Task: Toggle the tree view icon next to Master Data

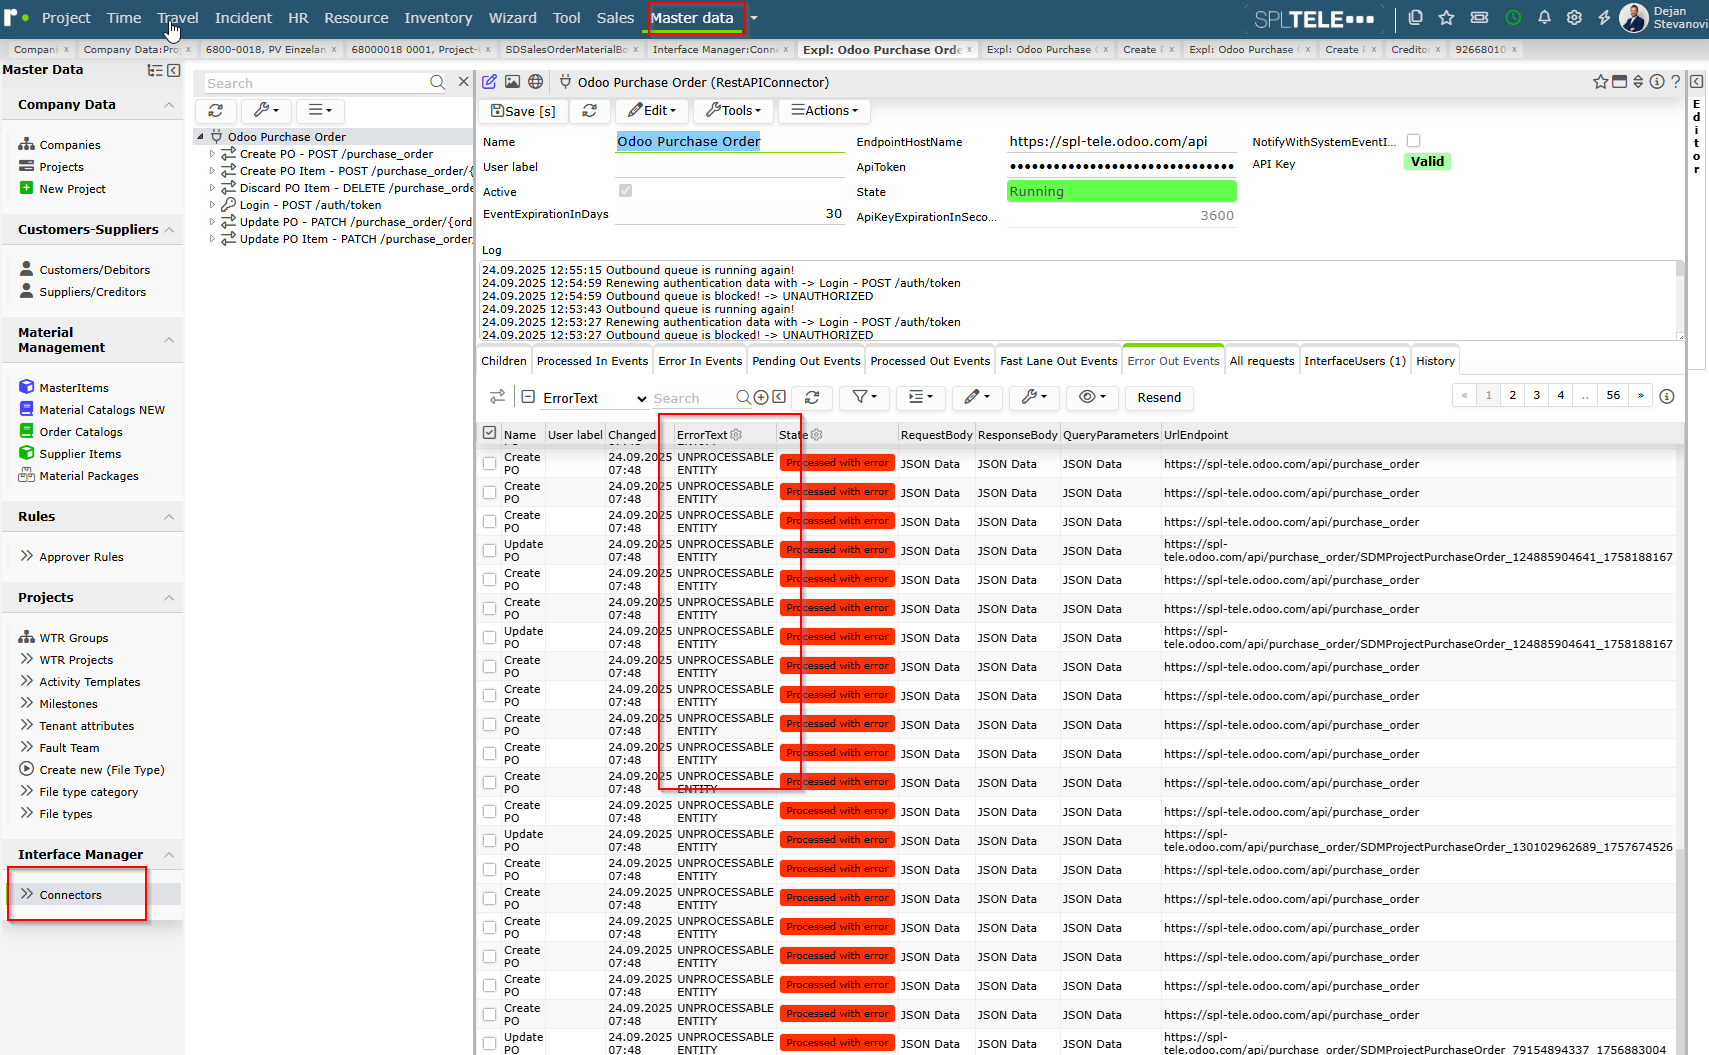Action: (x=155, y=70)
